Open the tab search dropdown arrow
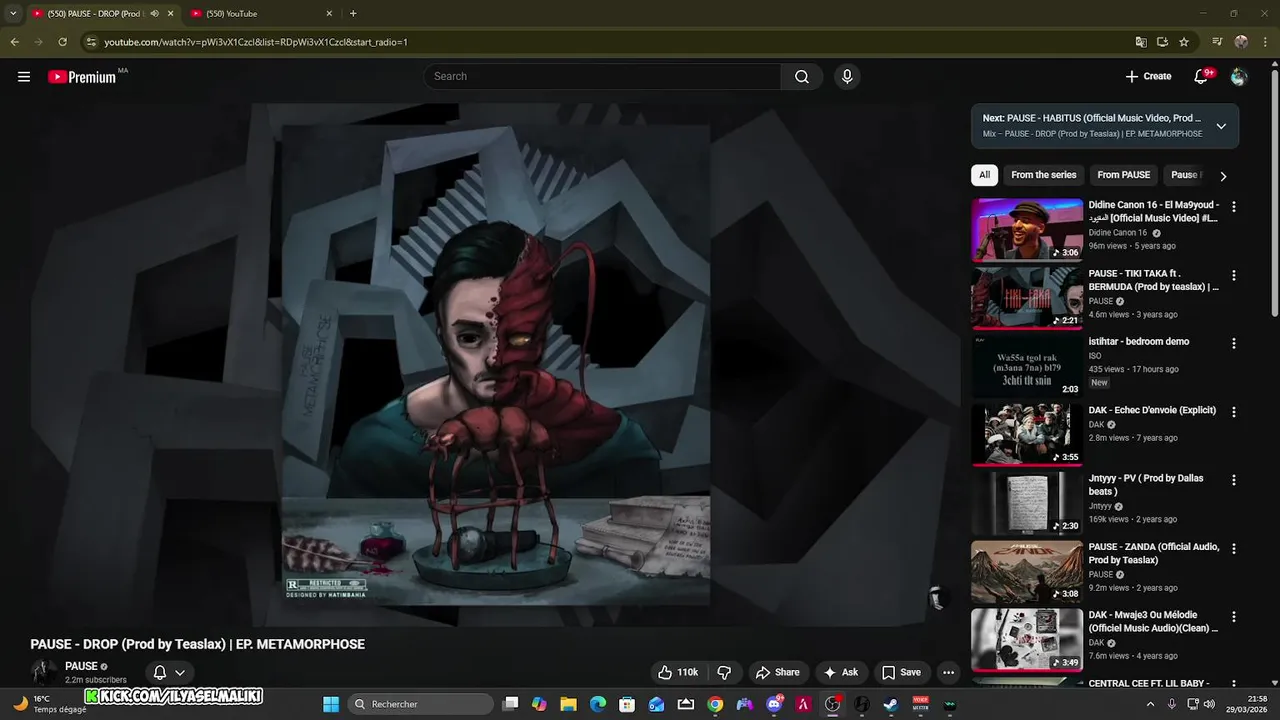 [13, 14]
